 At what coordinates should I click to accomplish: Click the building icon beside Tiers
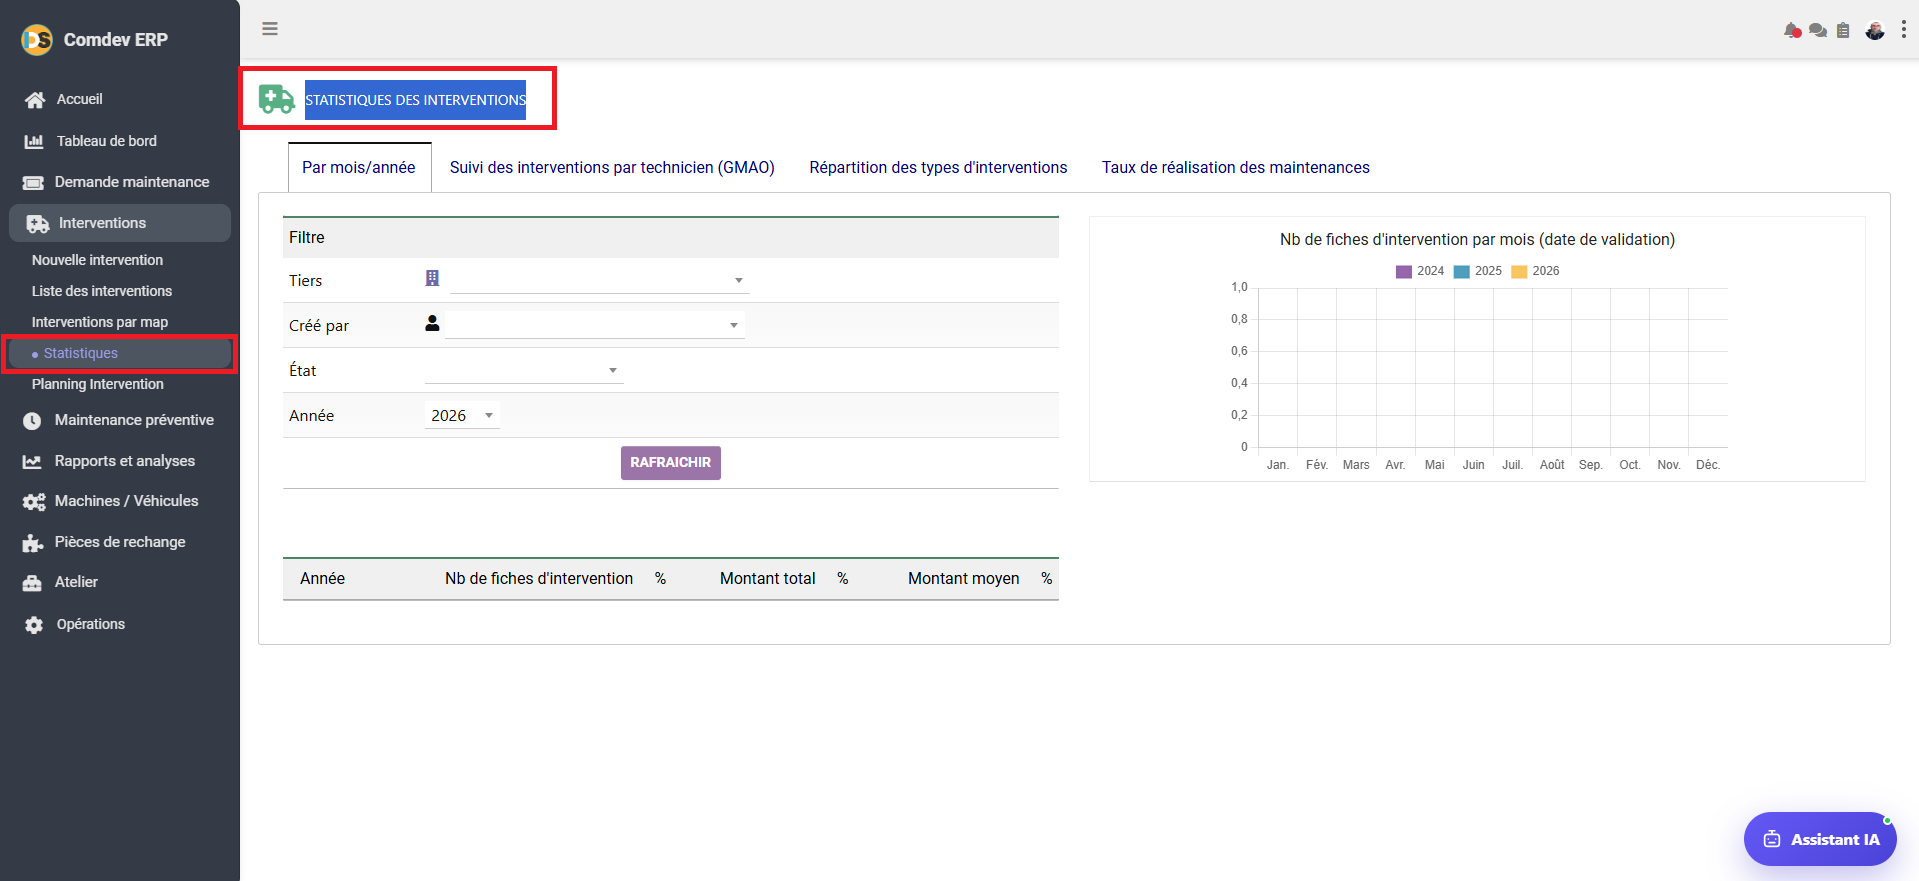tap(432, 278)
